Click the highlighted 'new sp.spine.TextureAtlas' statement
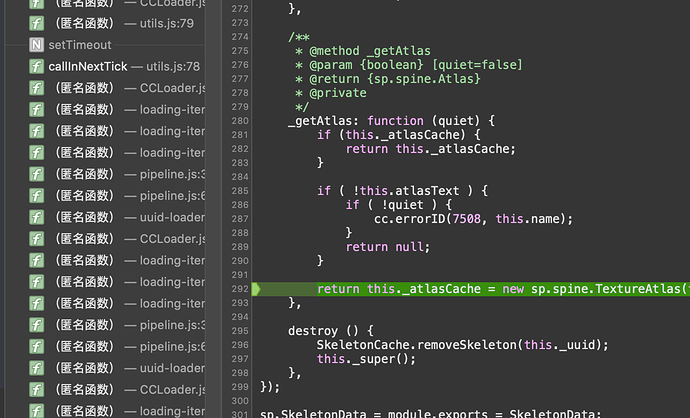The height and width of the screenshot is (418, 690). click(x=503, y=289)
